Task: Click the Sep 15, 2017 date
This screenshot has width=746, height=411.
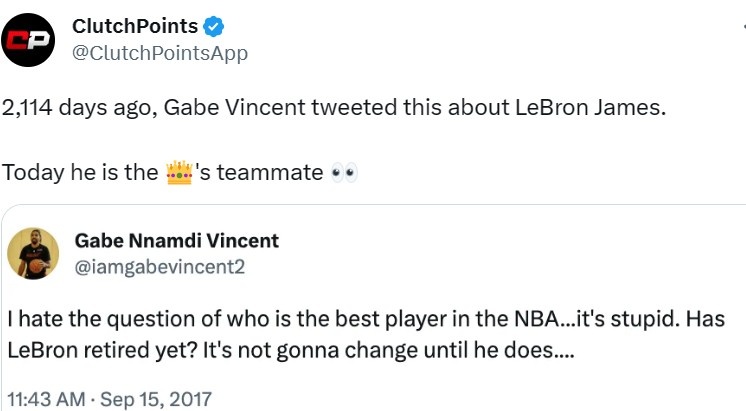Action: pos(156,399)
